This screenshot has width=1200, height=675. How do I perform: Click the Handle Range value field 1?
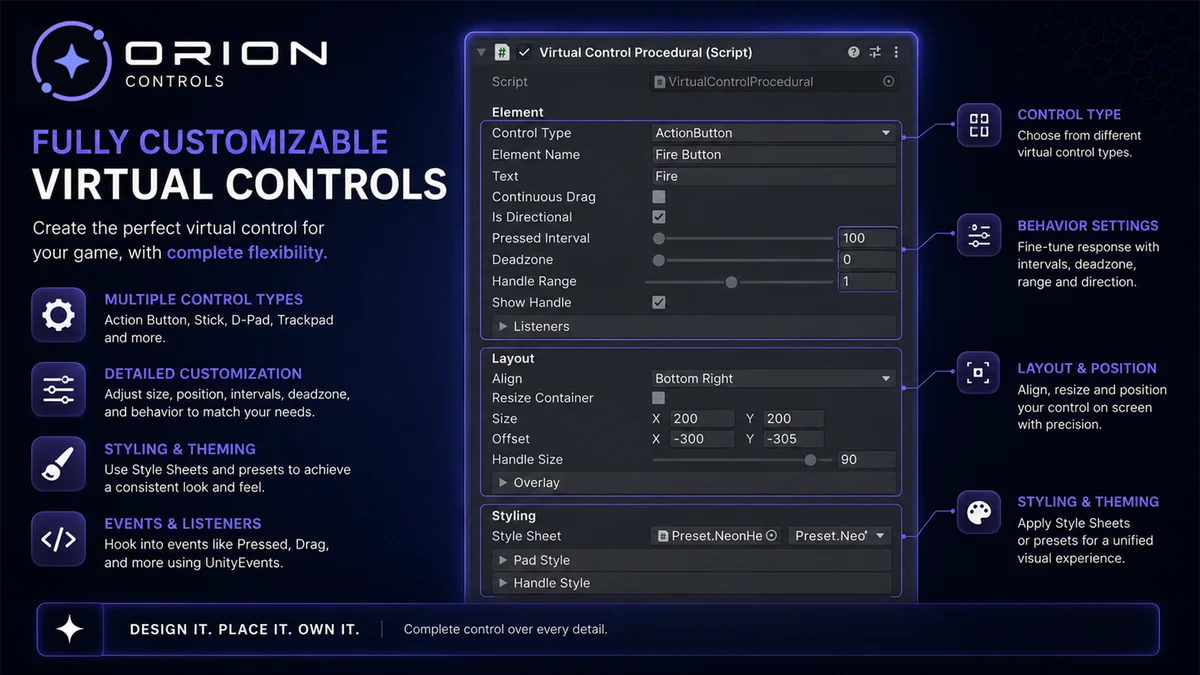867,282
